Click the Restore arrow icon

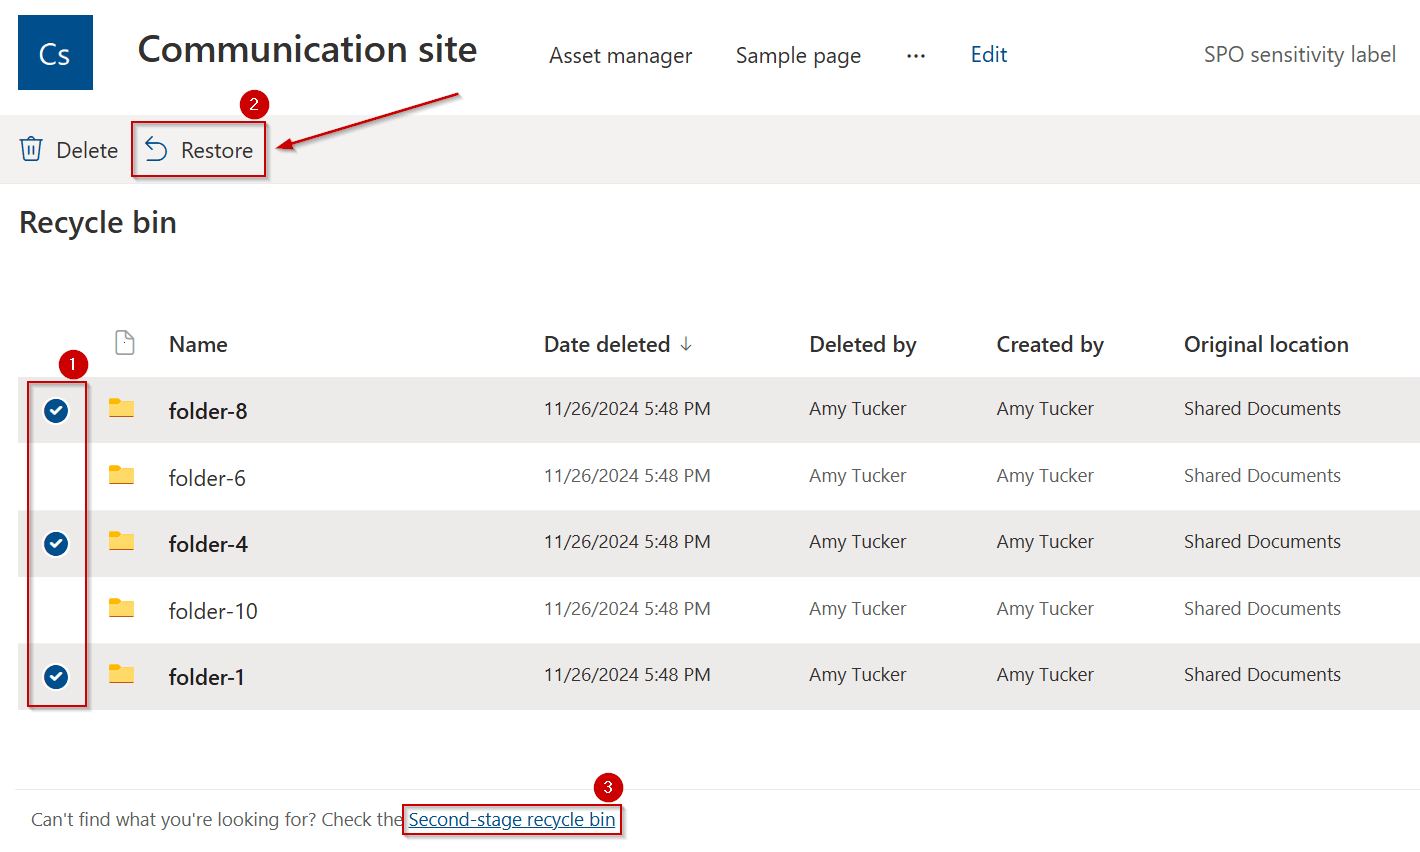click(x=156, y=149)
